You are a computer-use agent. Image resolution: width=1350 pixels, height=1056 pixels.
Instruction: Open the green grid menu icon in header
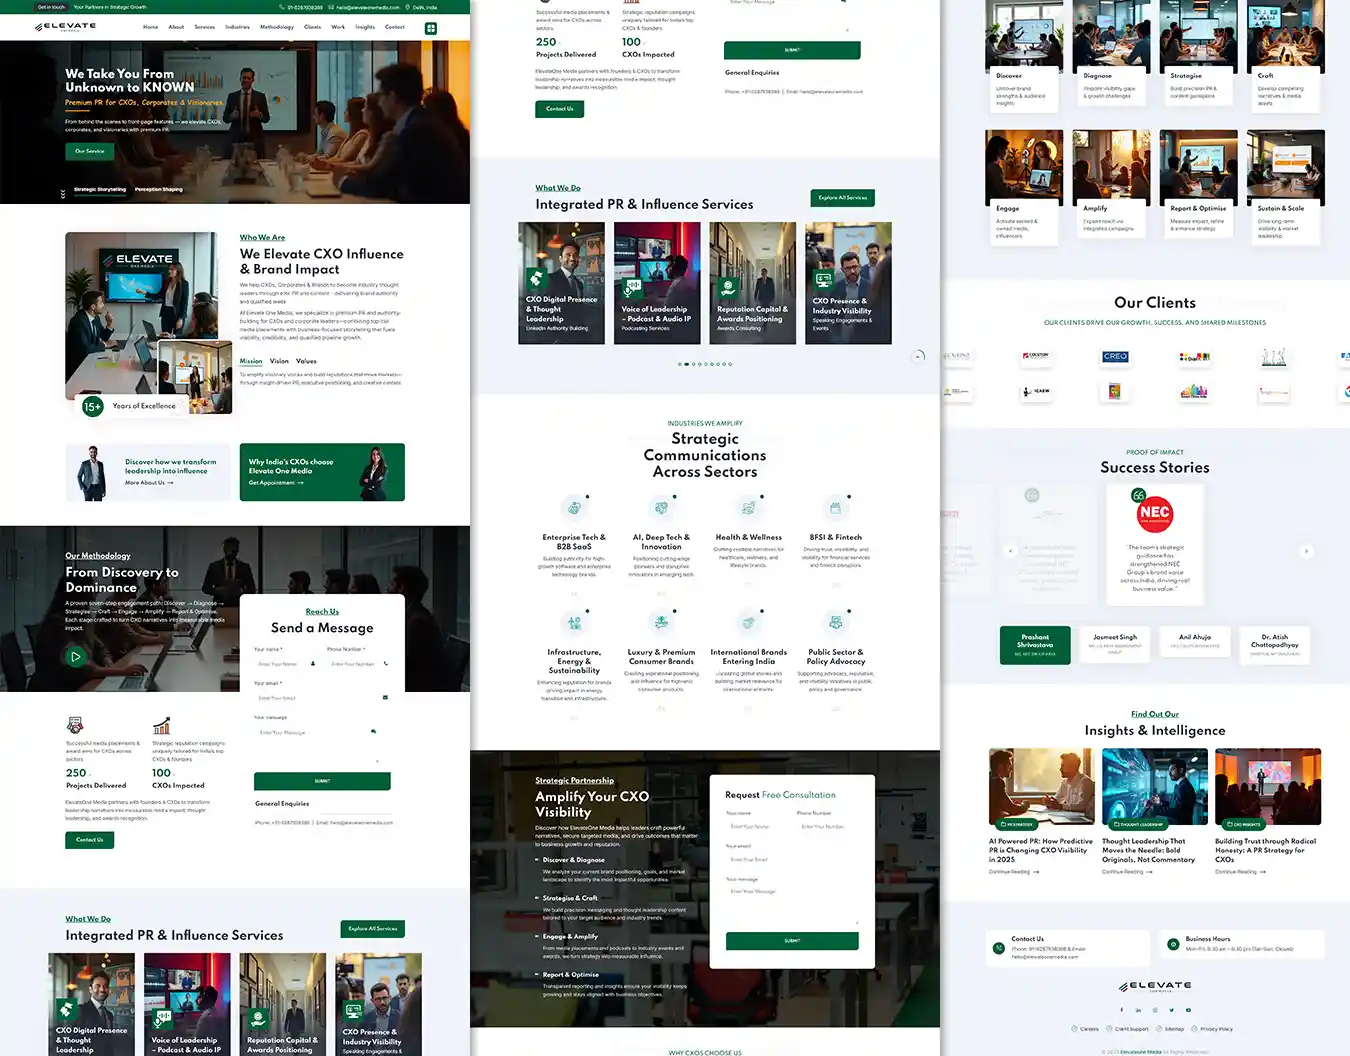(x=431, y=28)
